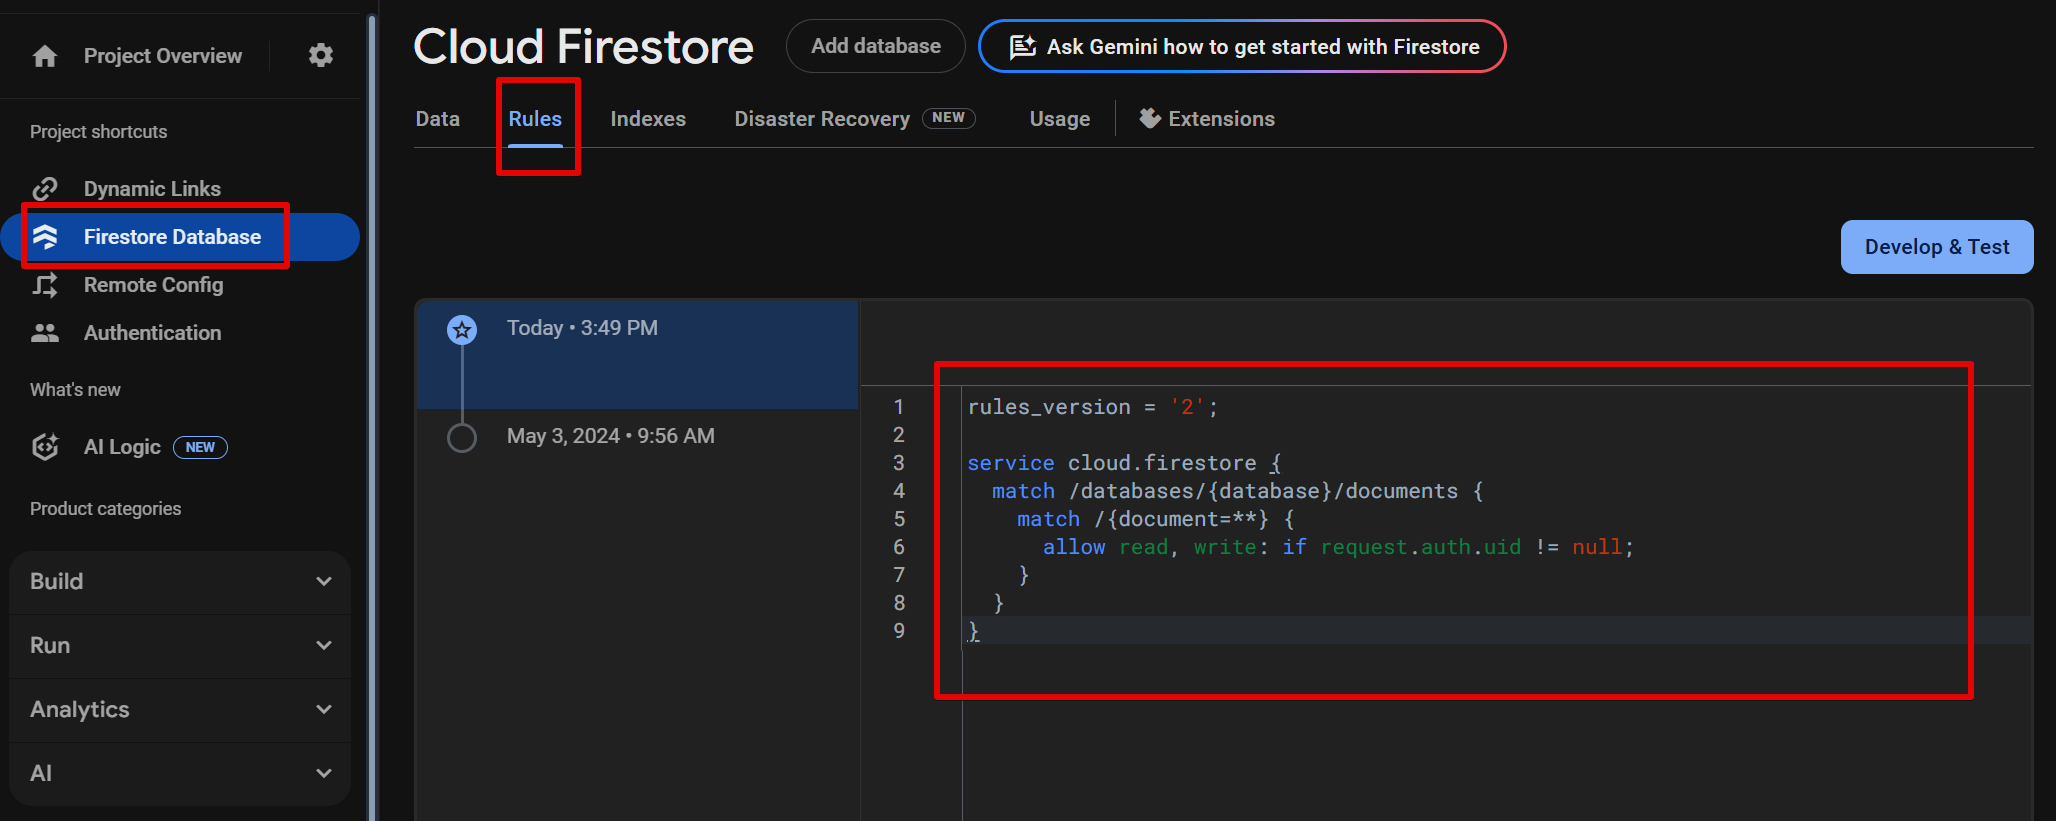Open the Indexes tab

[x=648, y=119]
